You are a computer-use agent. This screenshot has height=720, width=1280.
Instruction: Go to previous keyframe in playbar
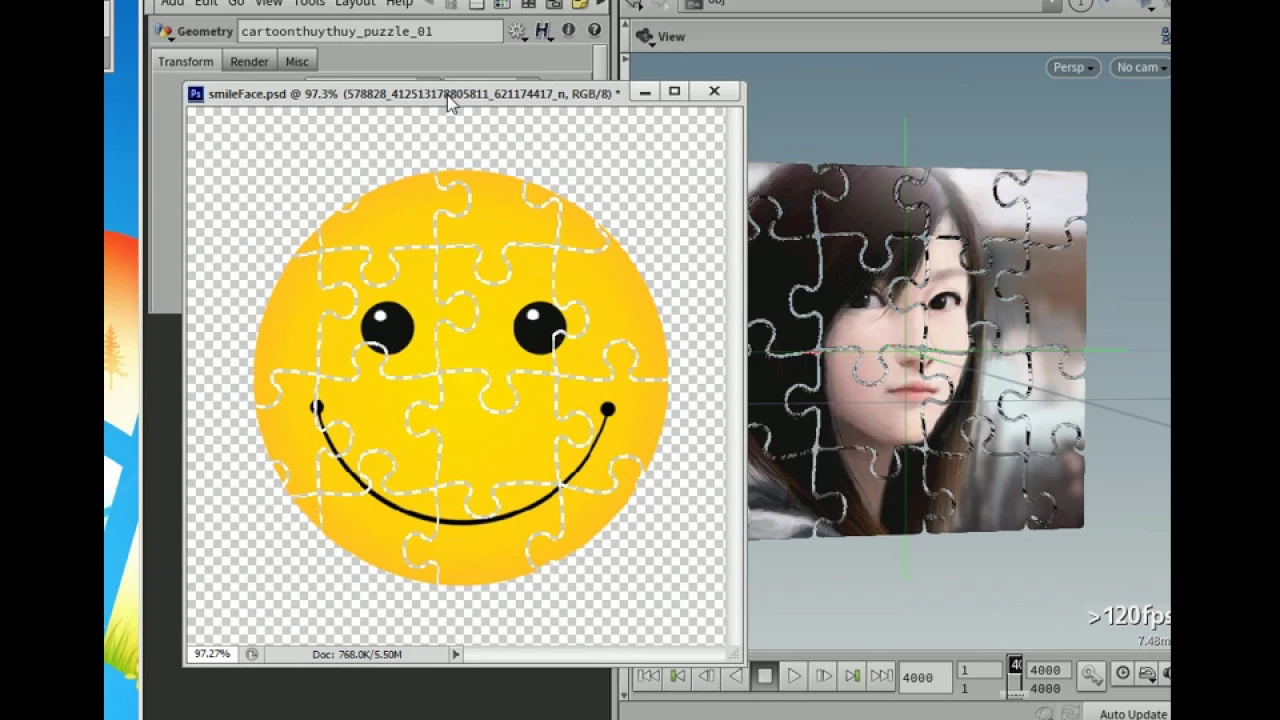pos(677,677)
